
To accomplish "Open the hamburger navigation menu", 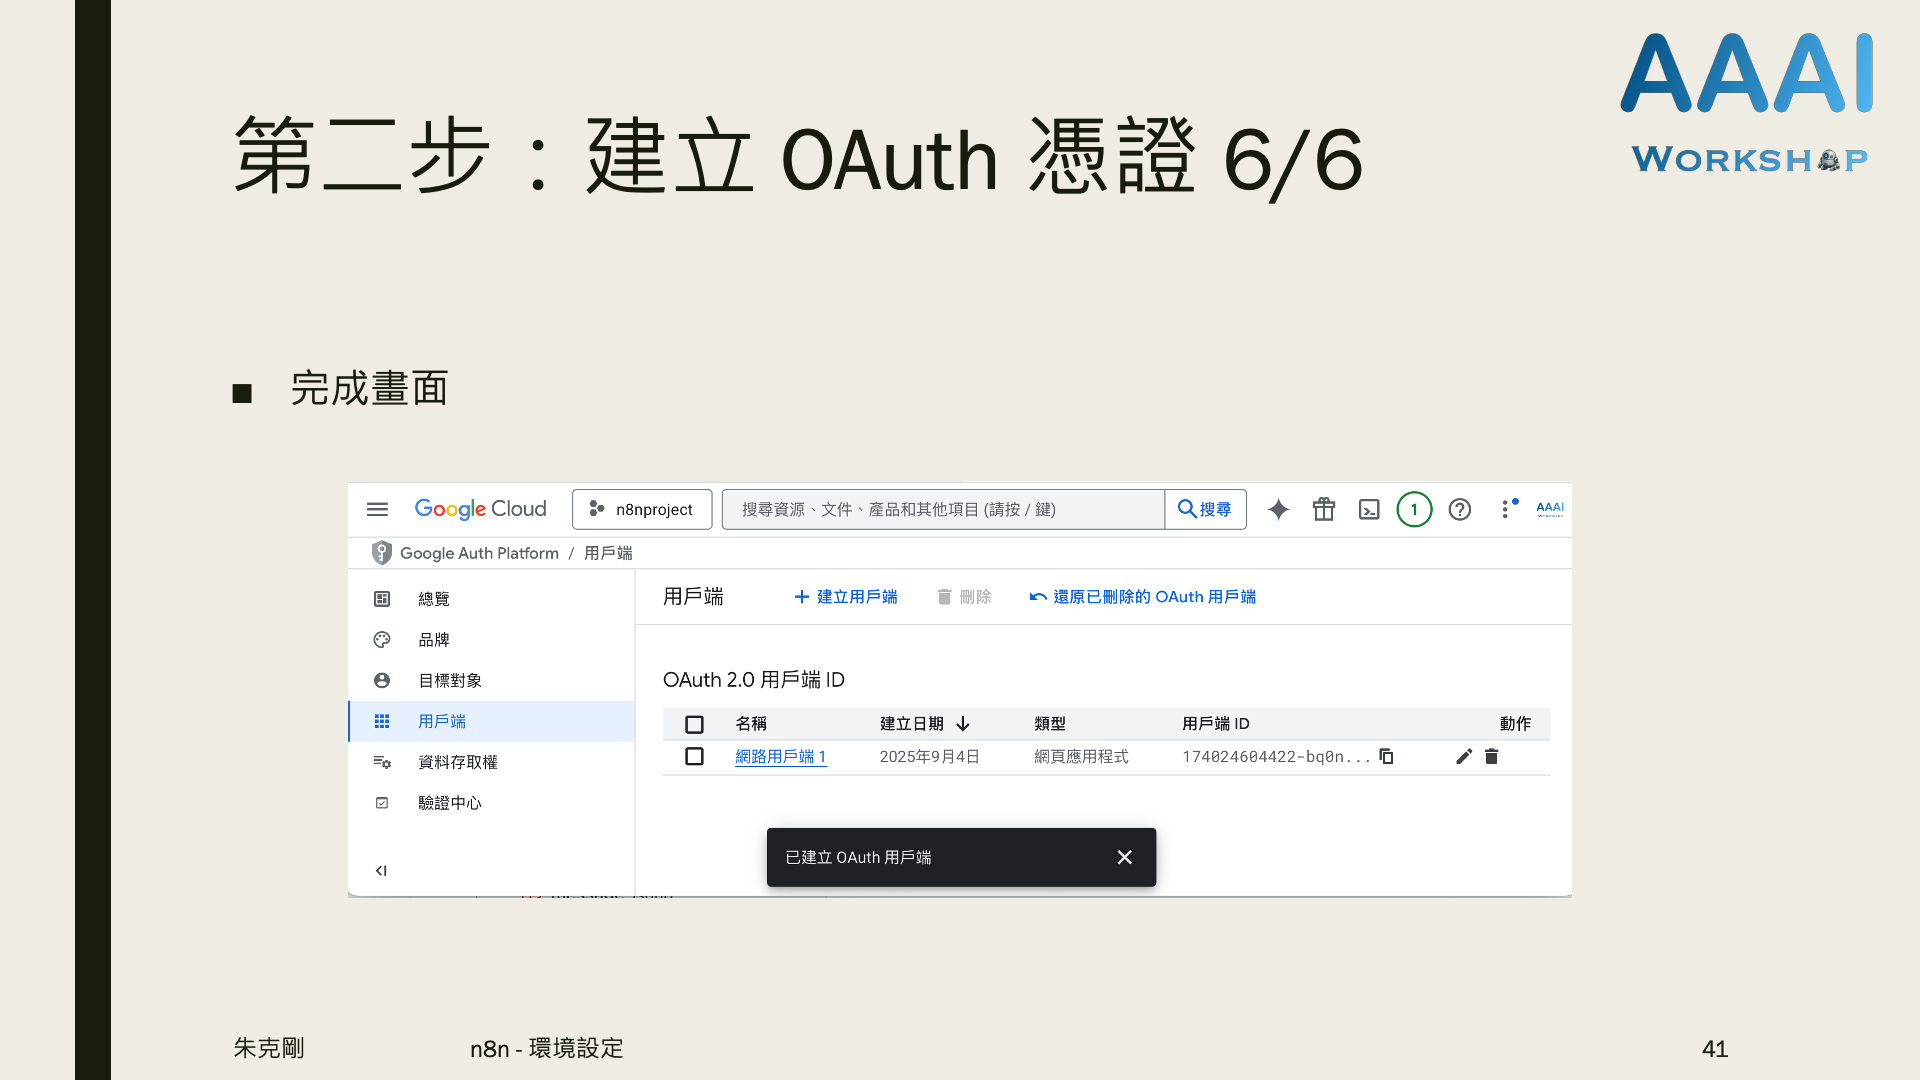I will [377, 509].
